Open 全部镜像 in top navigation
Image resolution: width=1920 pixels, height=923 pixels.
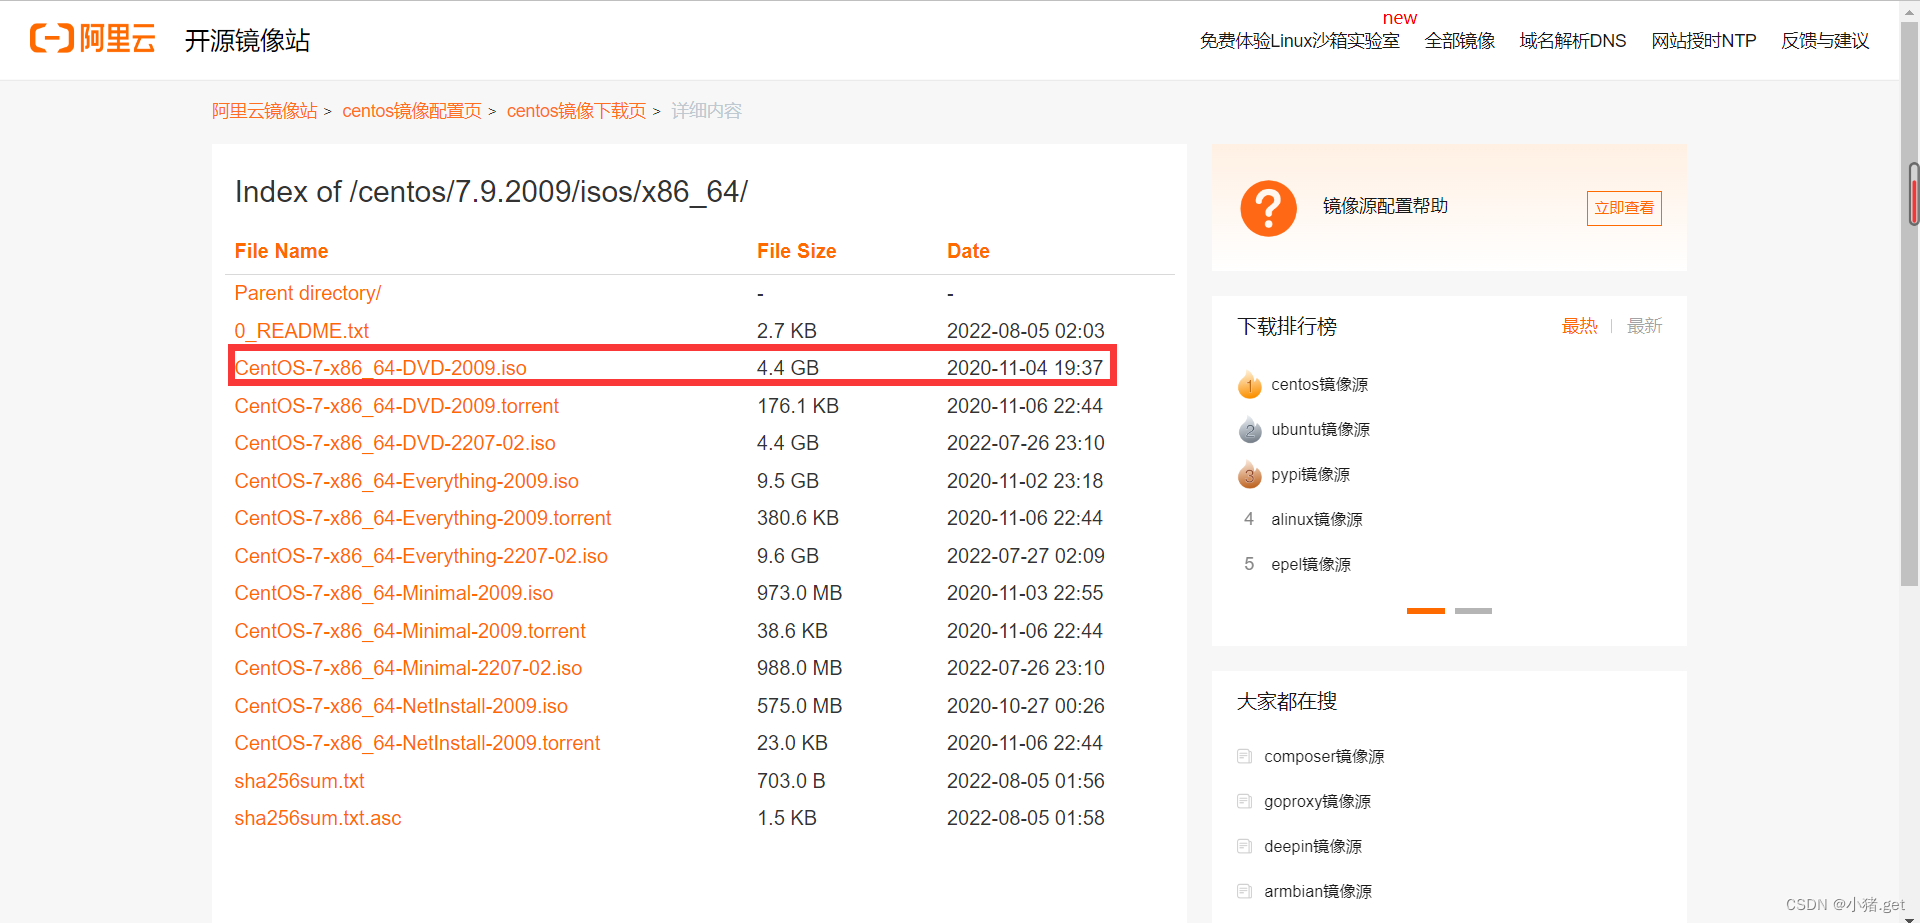[x=1460, y=41]
